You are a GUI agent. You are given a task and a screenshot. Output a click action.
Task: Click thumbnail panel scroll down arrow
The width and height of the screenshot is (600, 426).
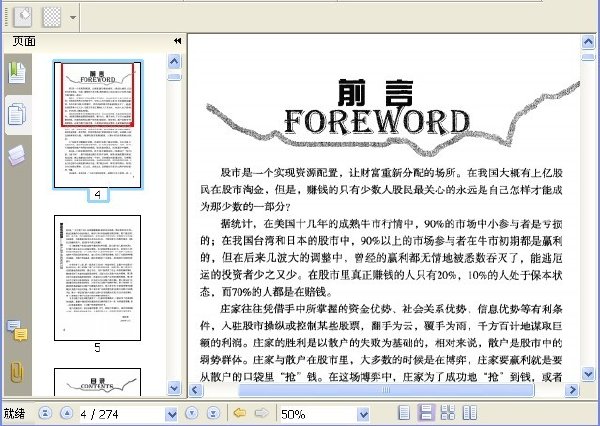click(174, 387)
